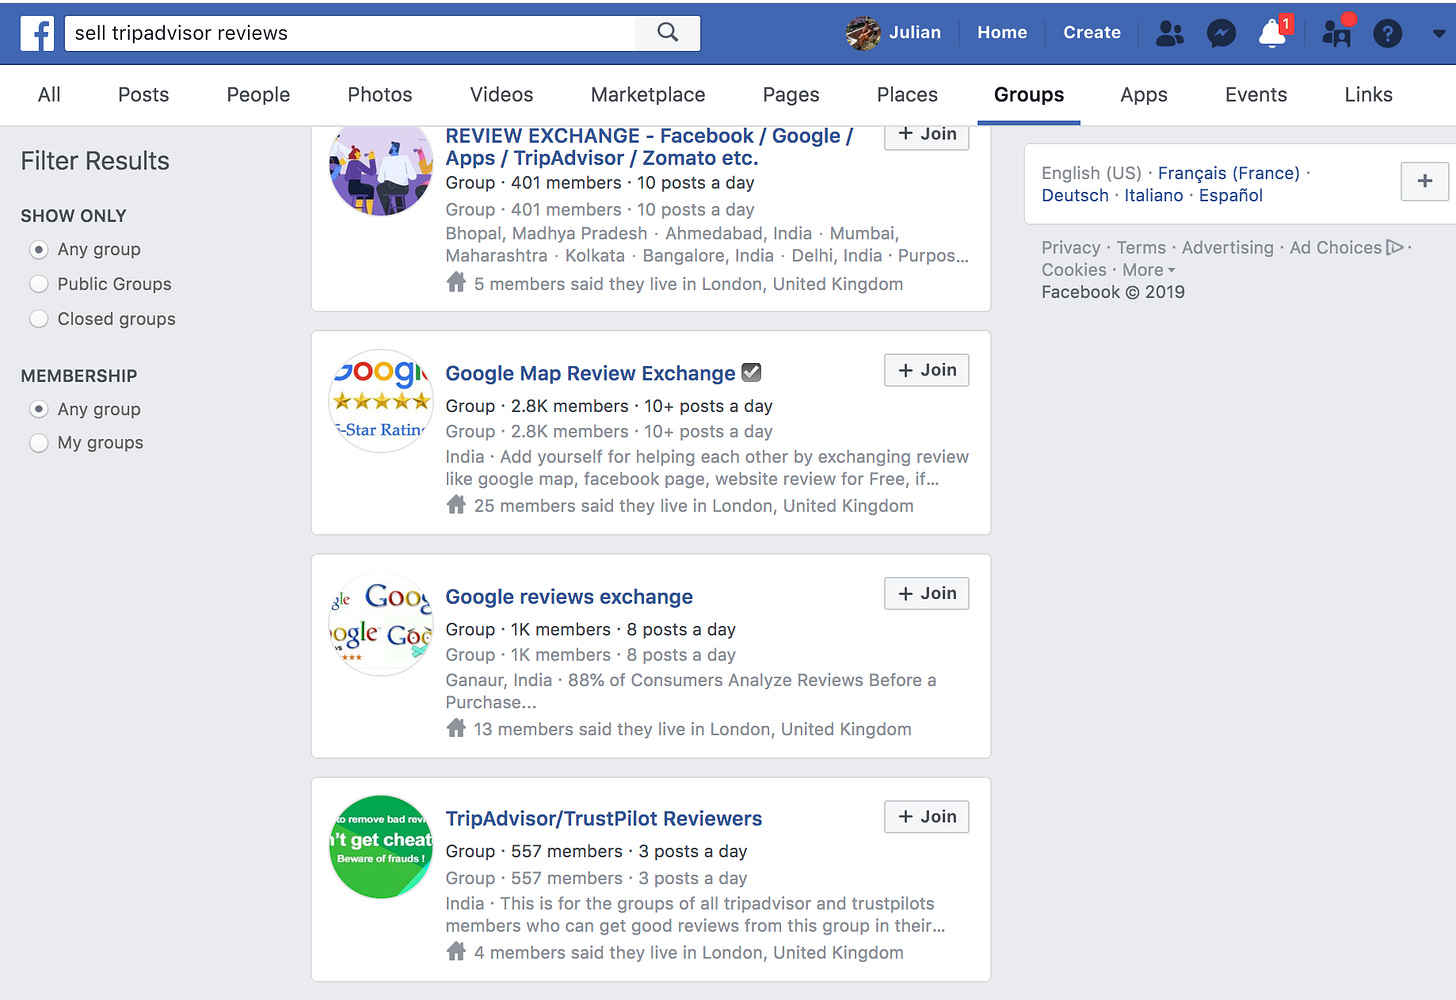Image resolution: width=1456 pixels, height=1000 pixels.
Task: Click house icon beside '13 members said they live'
Action: click(456, 728)
